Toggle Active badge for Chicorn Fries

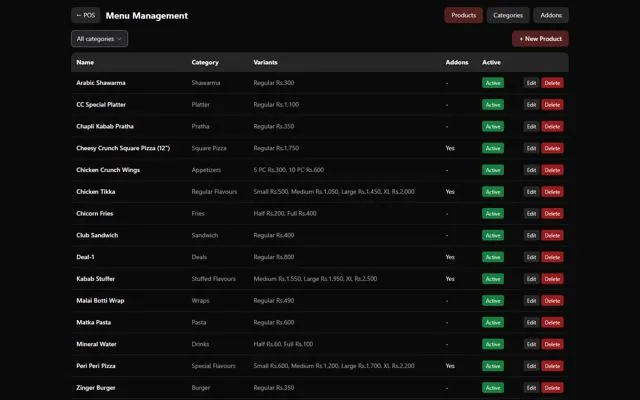493,213
